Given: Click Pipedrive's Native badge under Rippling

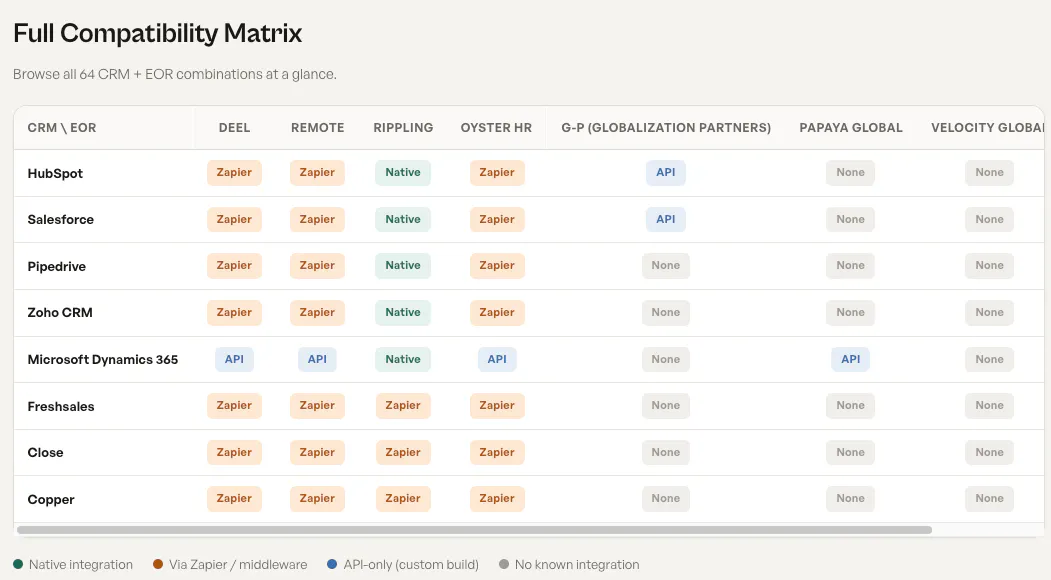Looking at the screenshot, I should [403, 266].
